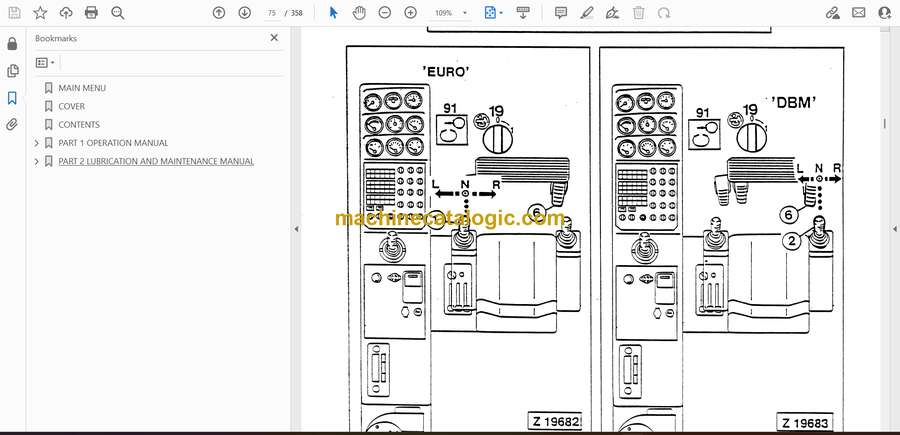Open the account profile icon

point(885,13)
